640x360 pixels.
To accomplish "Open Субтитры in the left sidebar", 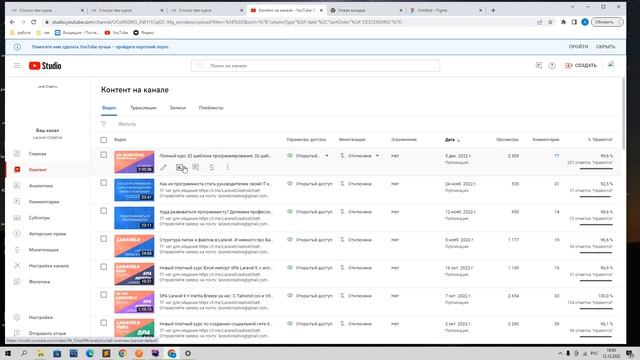I will coord(39,218).
